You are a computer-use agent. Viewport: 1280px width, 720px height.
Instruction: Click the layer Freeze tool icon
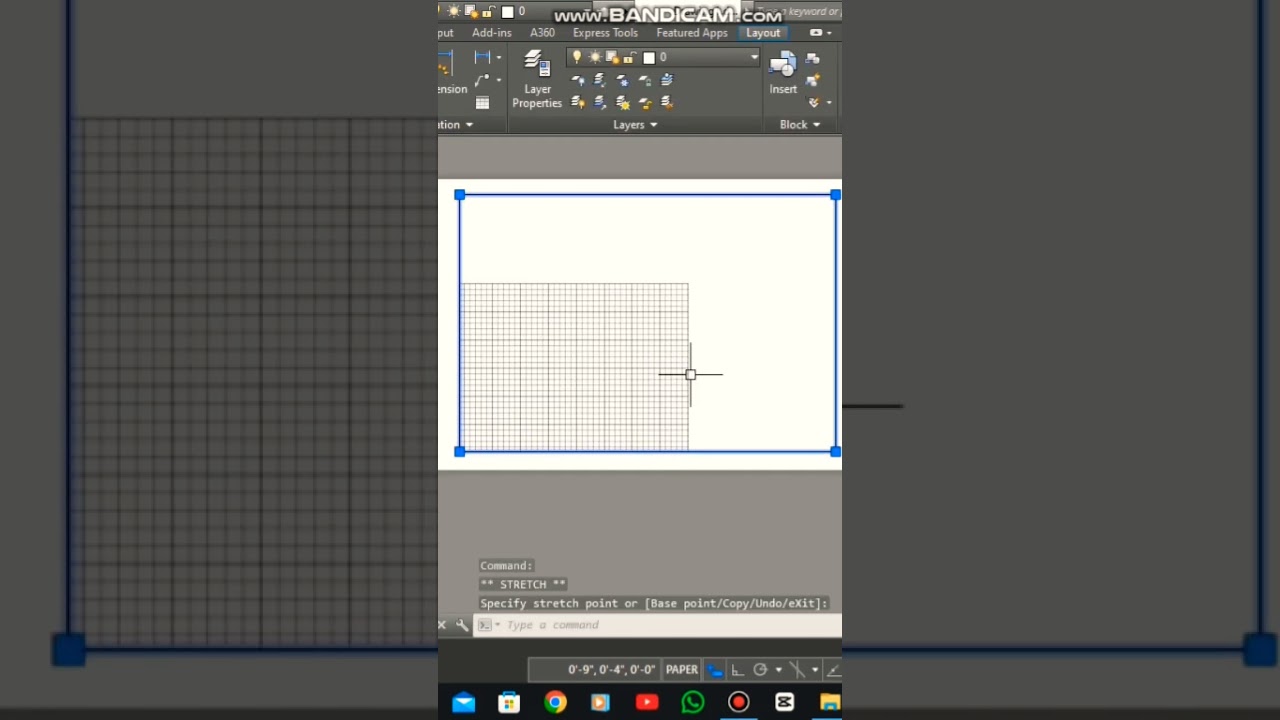tap(623, 80)
